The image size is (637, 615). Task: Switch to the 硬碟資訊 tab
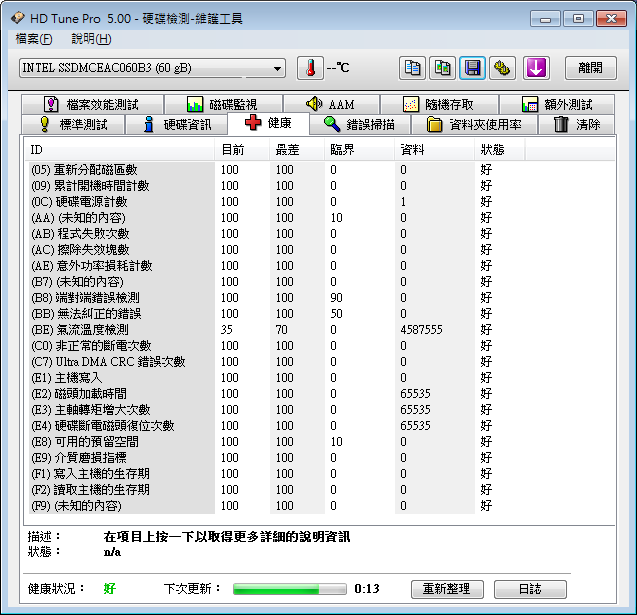pyautogui.click(x=177, y=125)
